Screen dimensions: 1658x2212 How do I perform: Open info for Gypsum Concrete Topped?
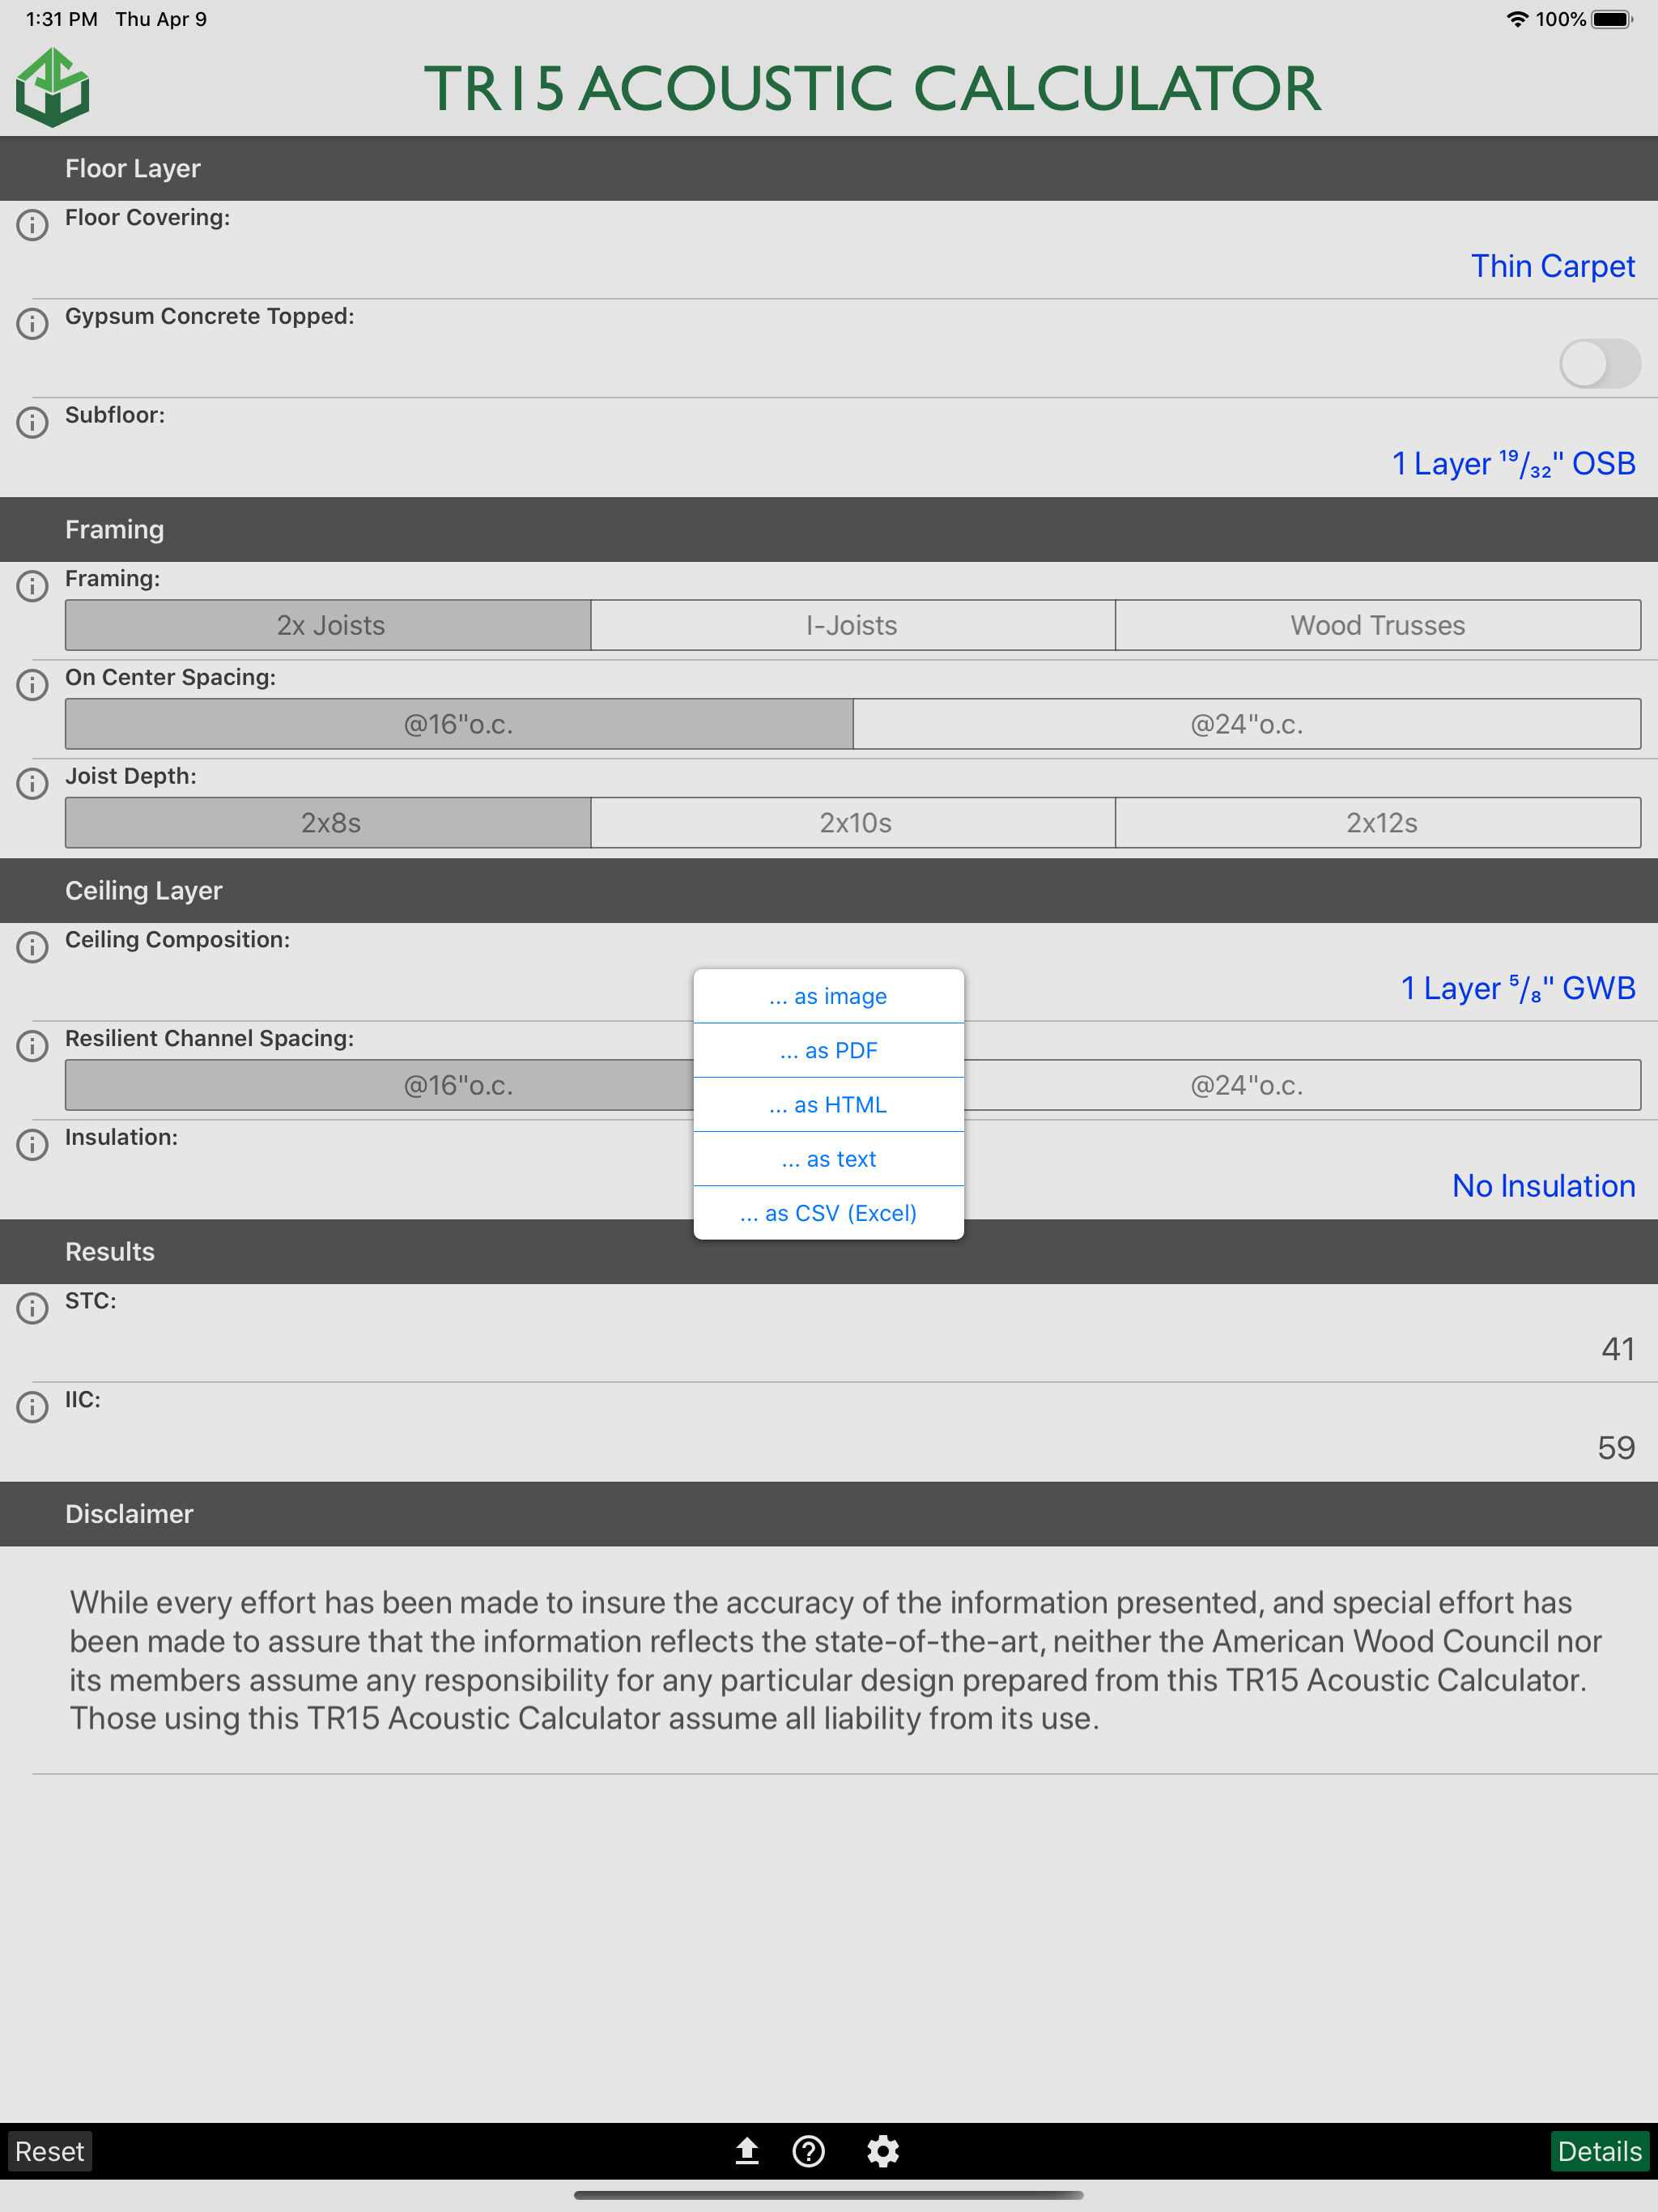coord(32,324)
